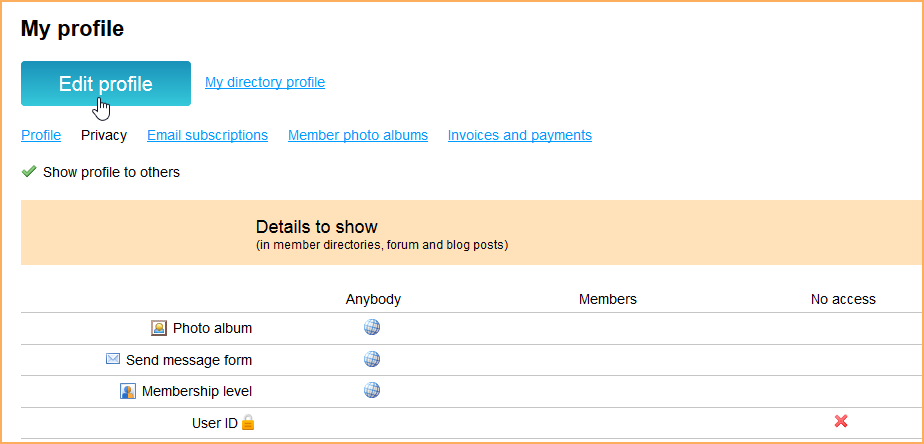This screenshot has height=444, width=924.
Task: Click the globe icon for Send message form
Action: point(372,359)
